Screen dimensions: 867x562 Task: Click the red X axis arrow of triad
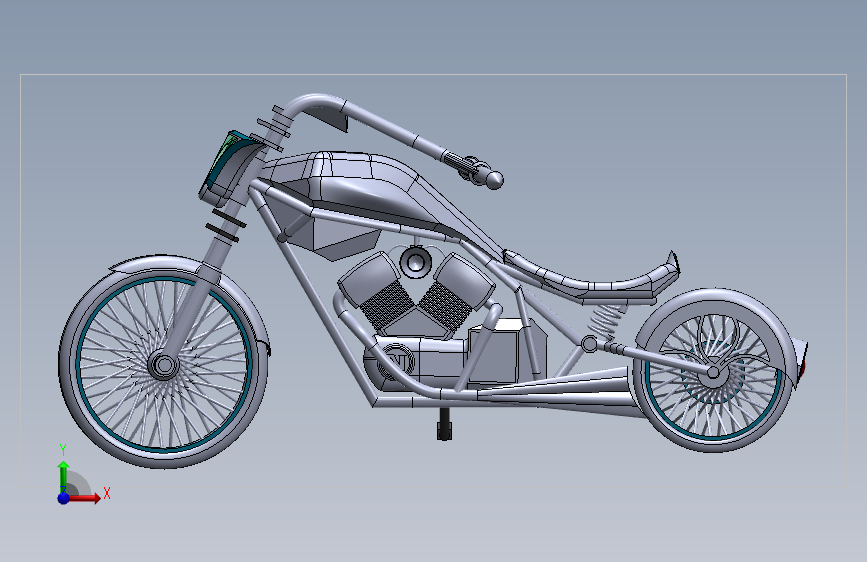[86, 498]
